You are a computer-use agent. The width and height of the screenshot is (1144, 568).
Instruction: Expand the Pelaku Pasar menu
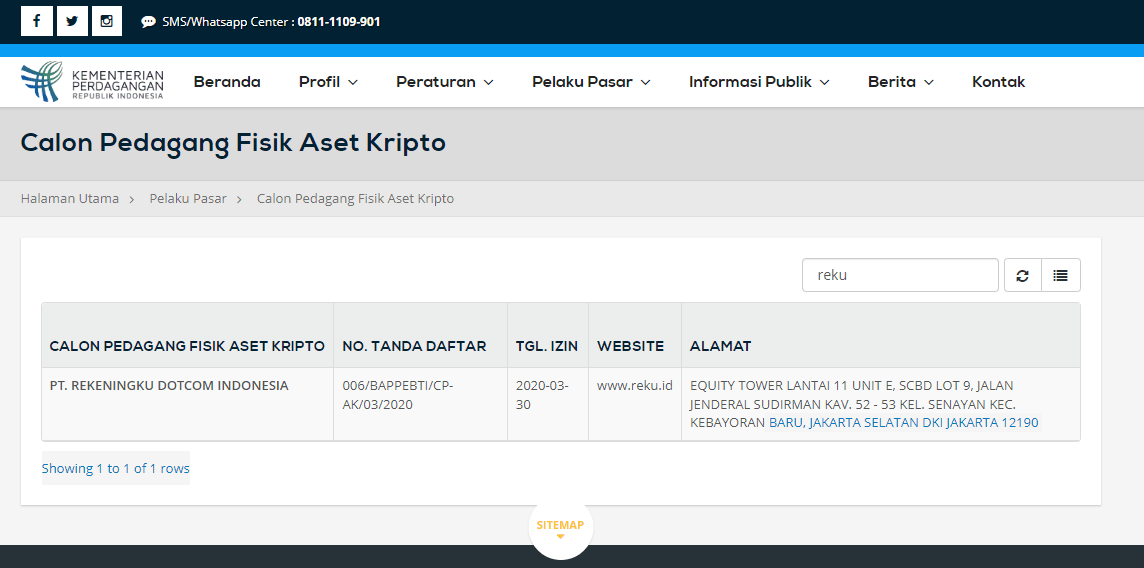pos(591,82)
